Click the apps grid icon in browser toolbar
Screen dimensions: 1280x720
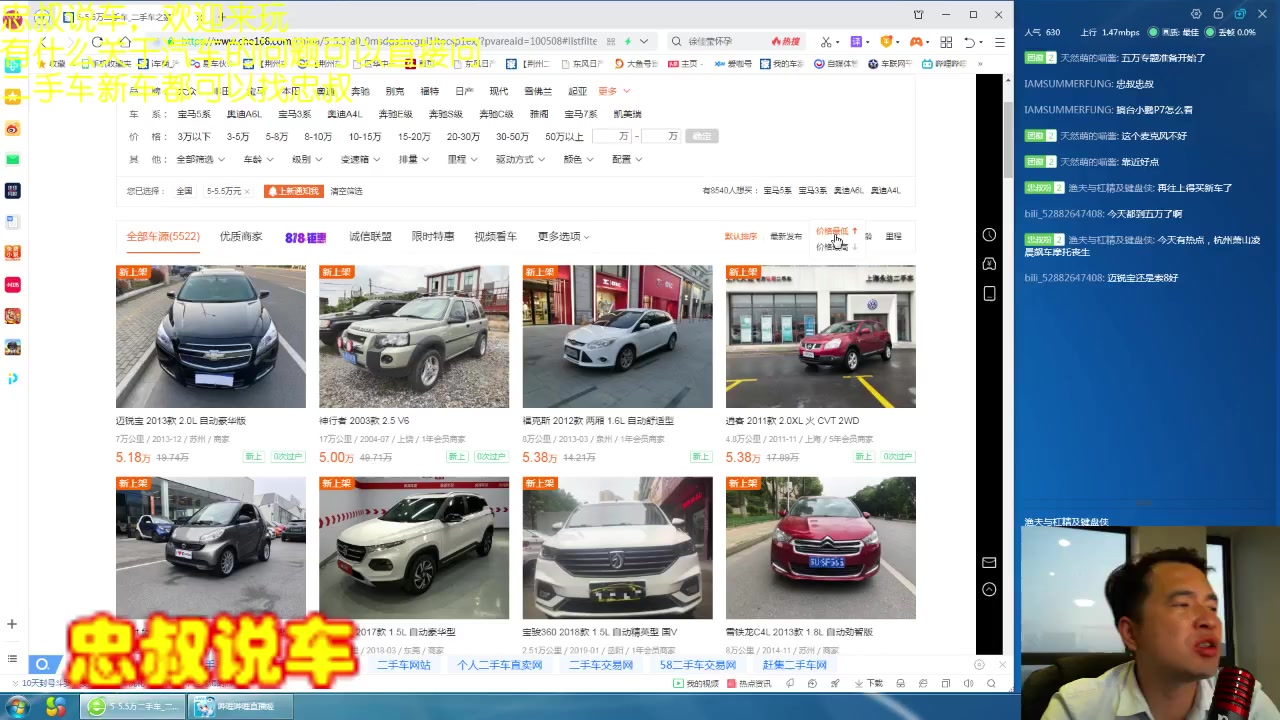coord(946,42)
